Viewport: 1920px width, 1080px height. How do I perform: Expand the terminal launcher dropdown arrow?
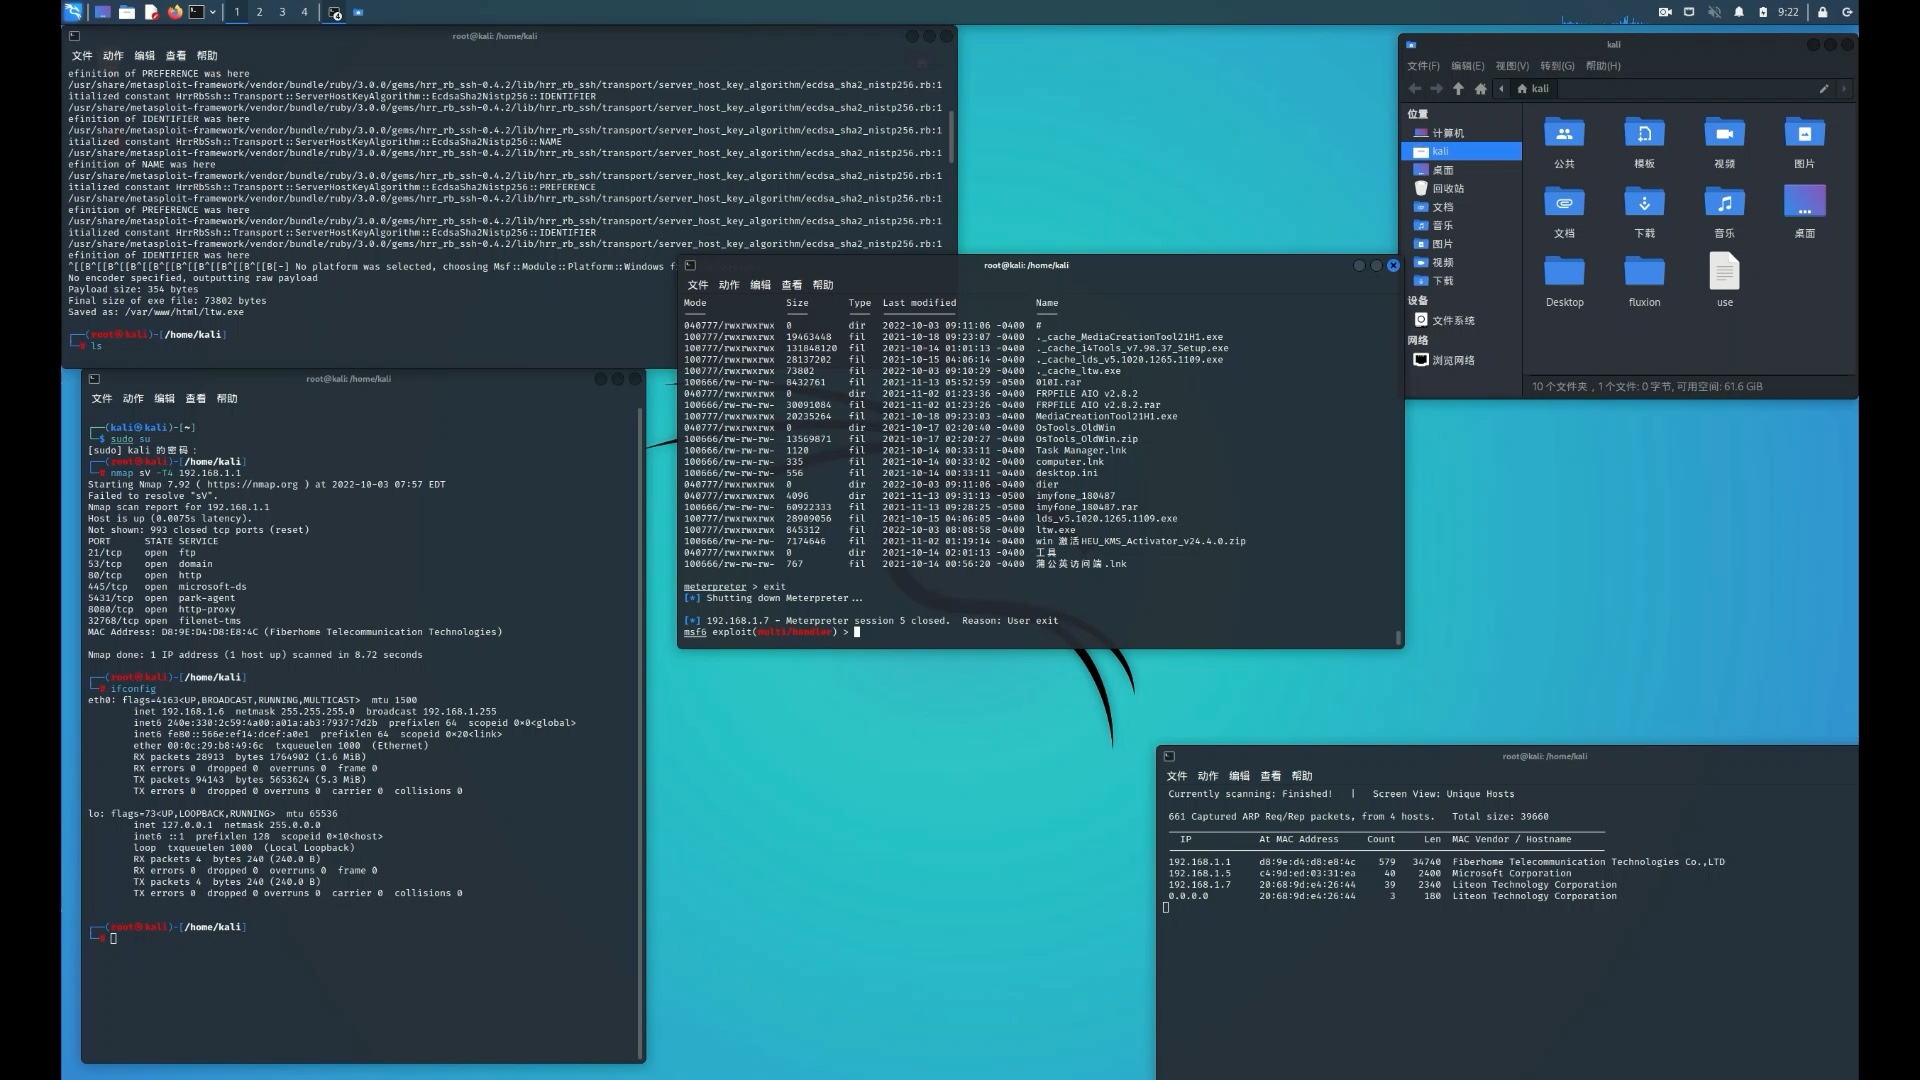[x=213, y=12]
